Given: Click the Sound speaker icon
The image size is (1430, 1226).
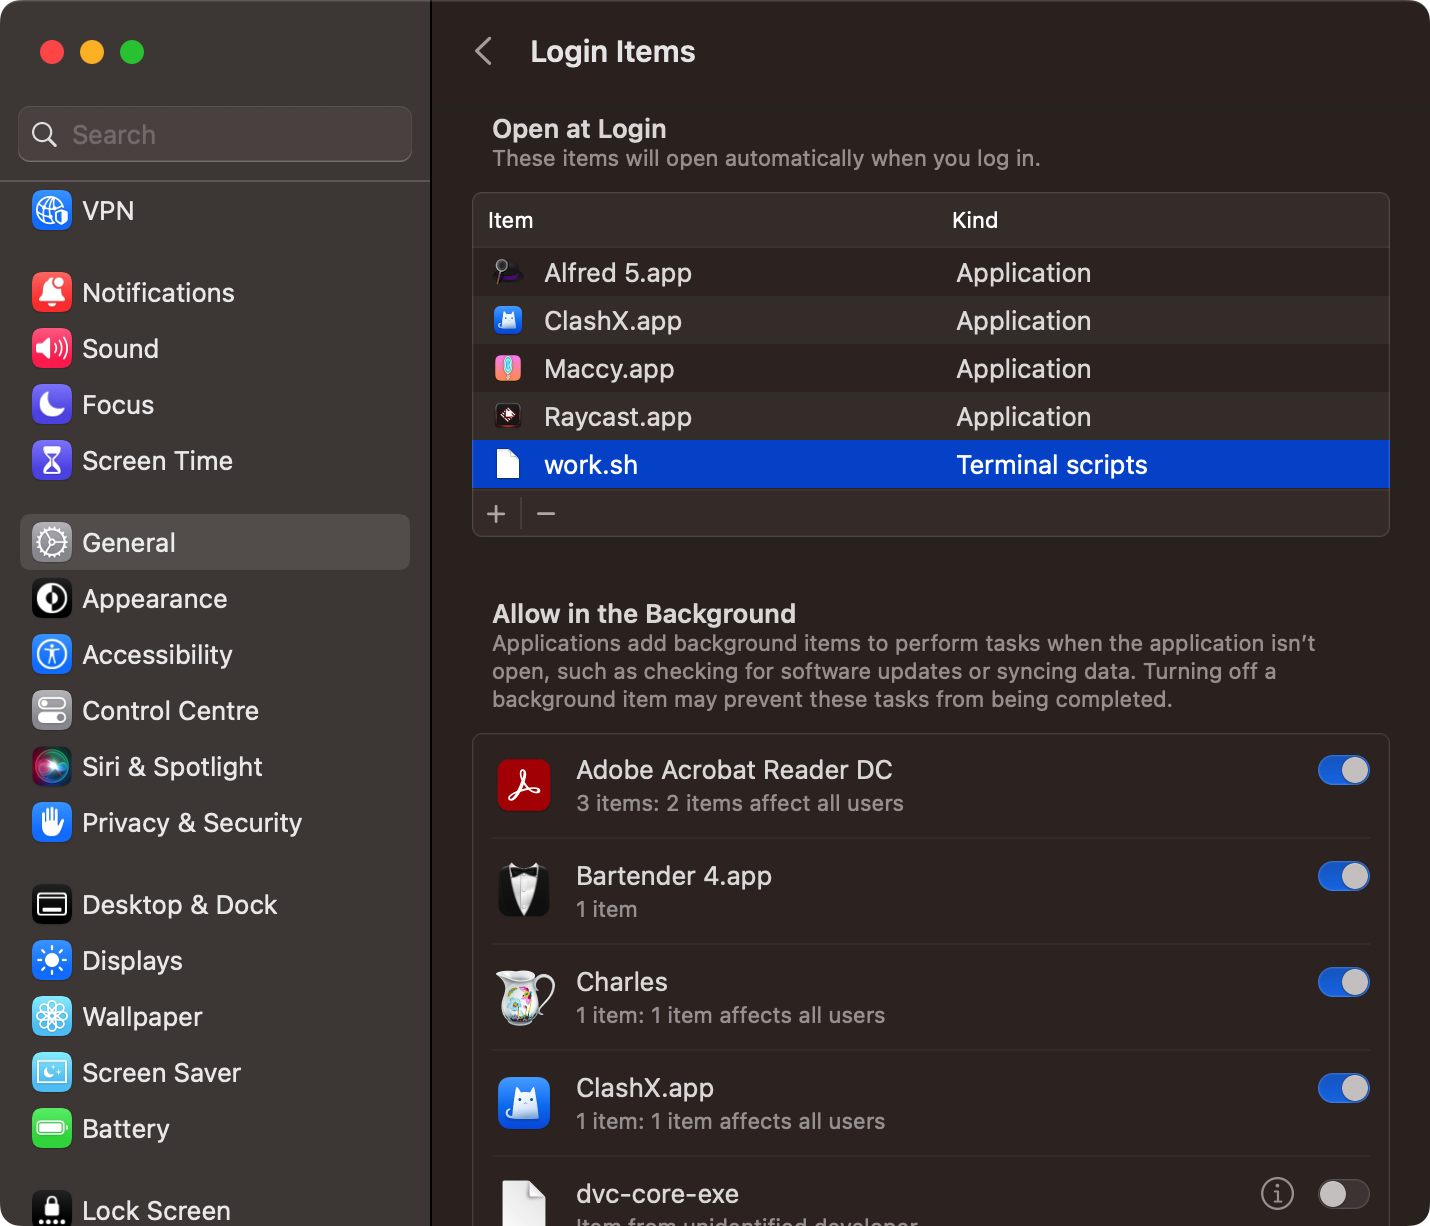Looking at the screenshot, I should (52, 349).
